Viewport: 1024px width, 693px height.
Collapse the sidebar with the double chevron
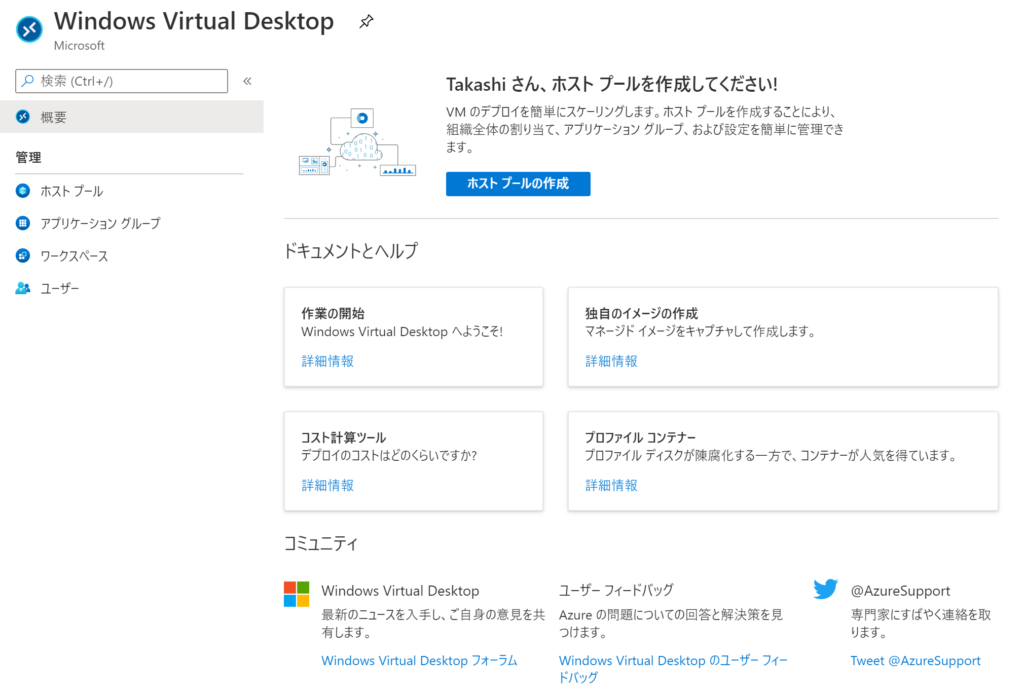coord(248,81)
